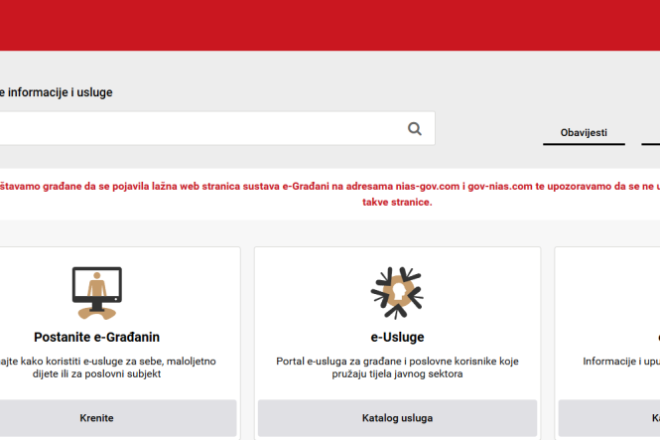Click the e-Građanin card description text
The height and width of the screenshot is (440, 660).
tap(108, 368)
